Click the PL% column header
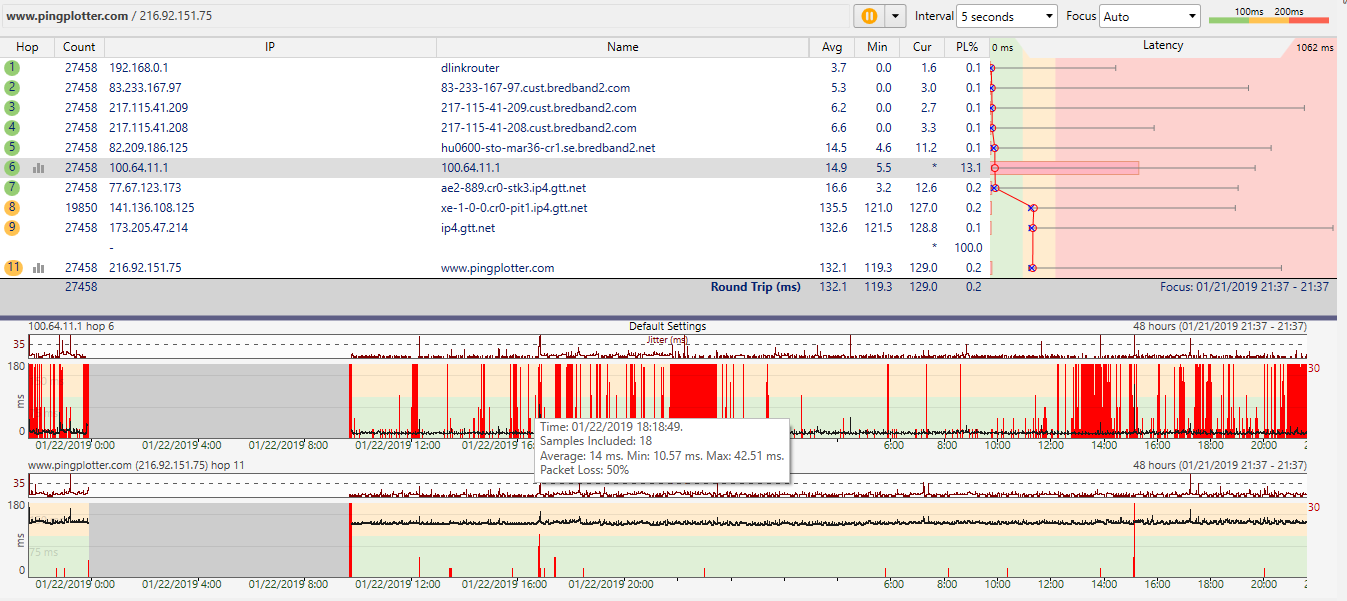The image size is (1347, 601). pyautogui.click(x=966, y=47)
